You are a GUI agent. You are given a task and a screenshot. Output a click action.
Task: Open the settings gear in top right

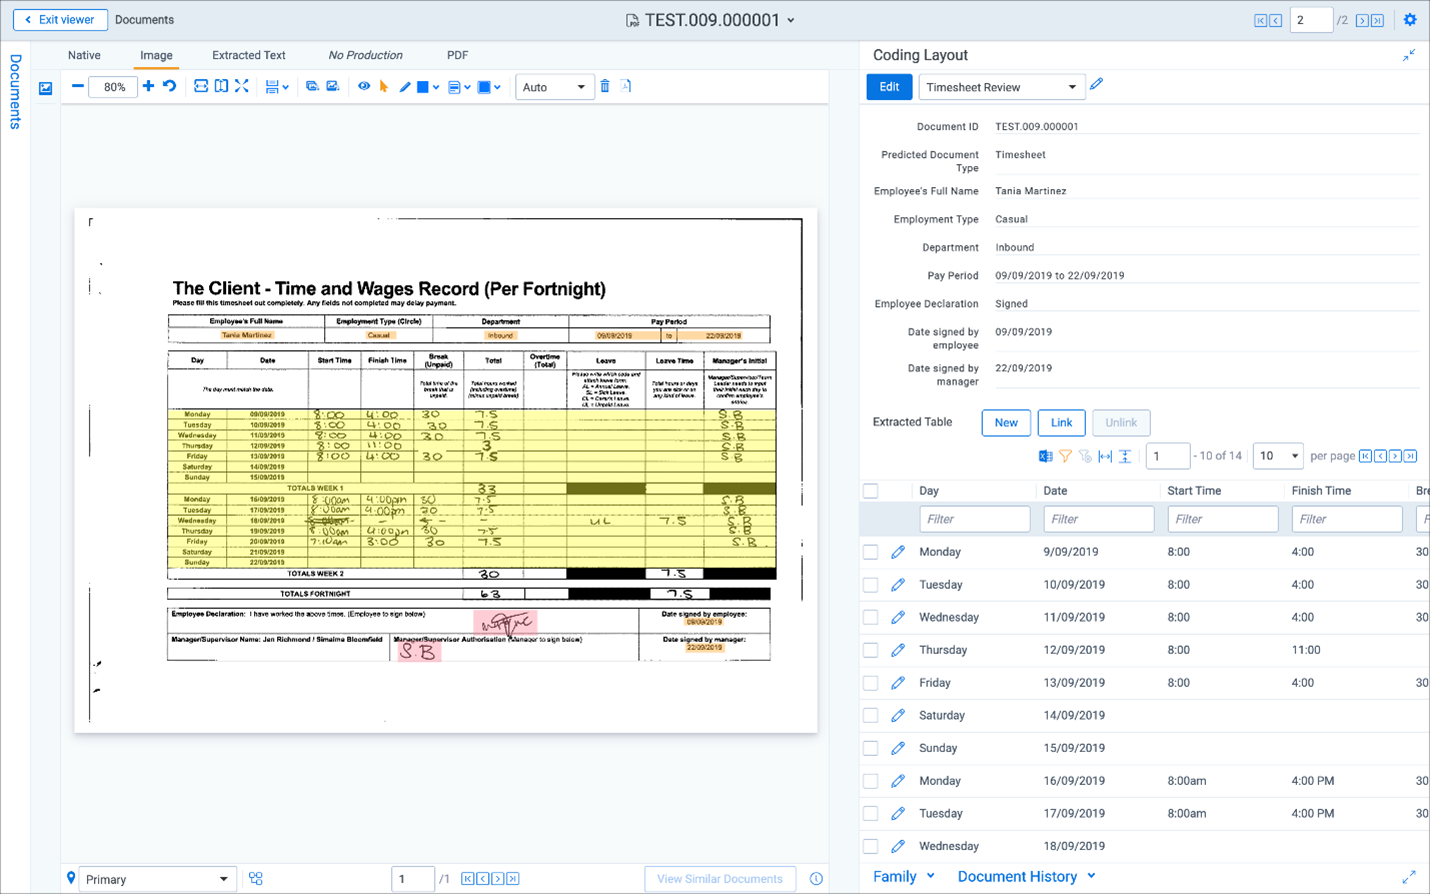pyautogui.click(x=1410, y=20)
